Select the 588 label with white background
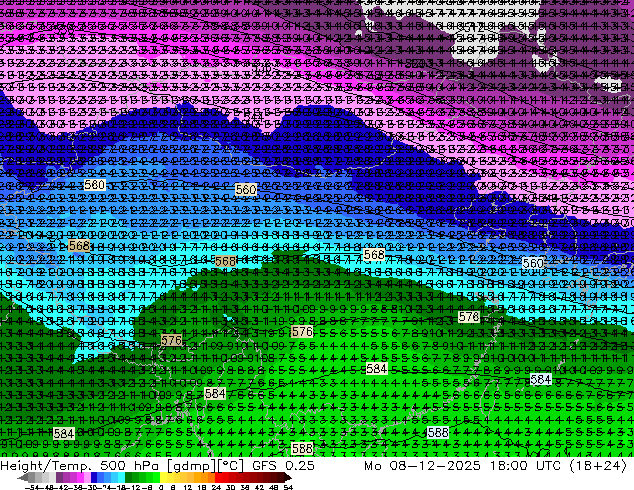 pyautogui.click(x=438, y=432)
